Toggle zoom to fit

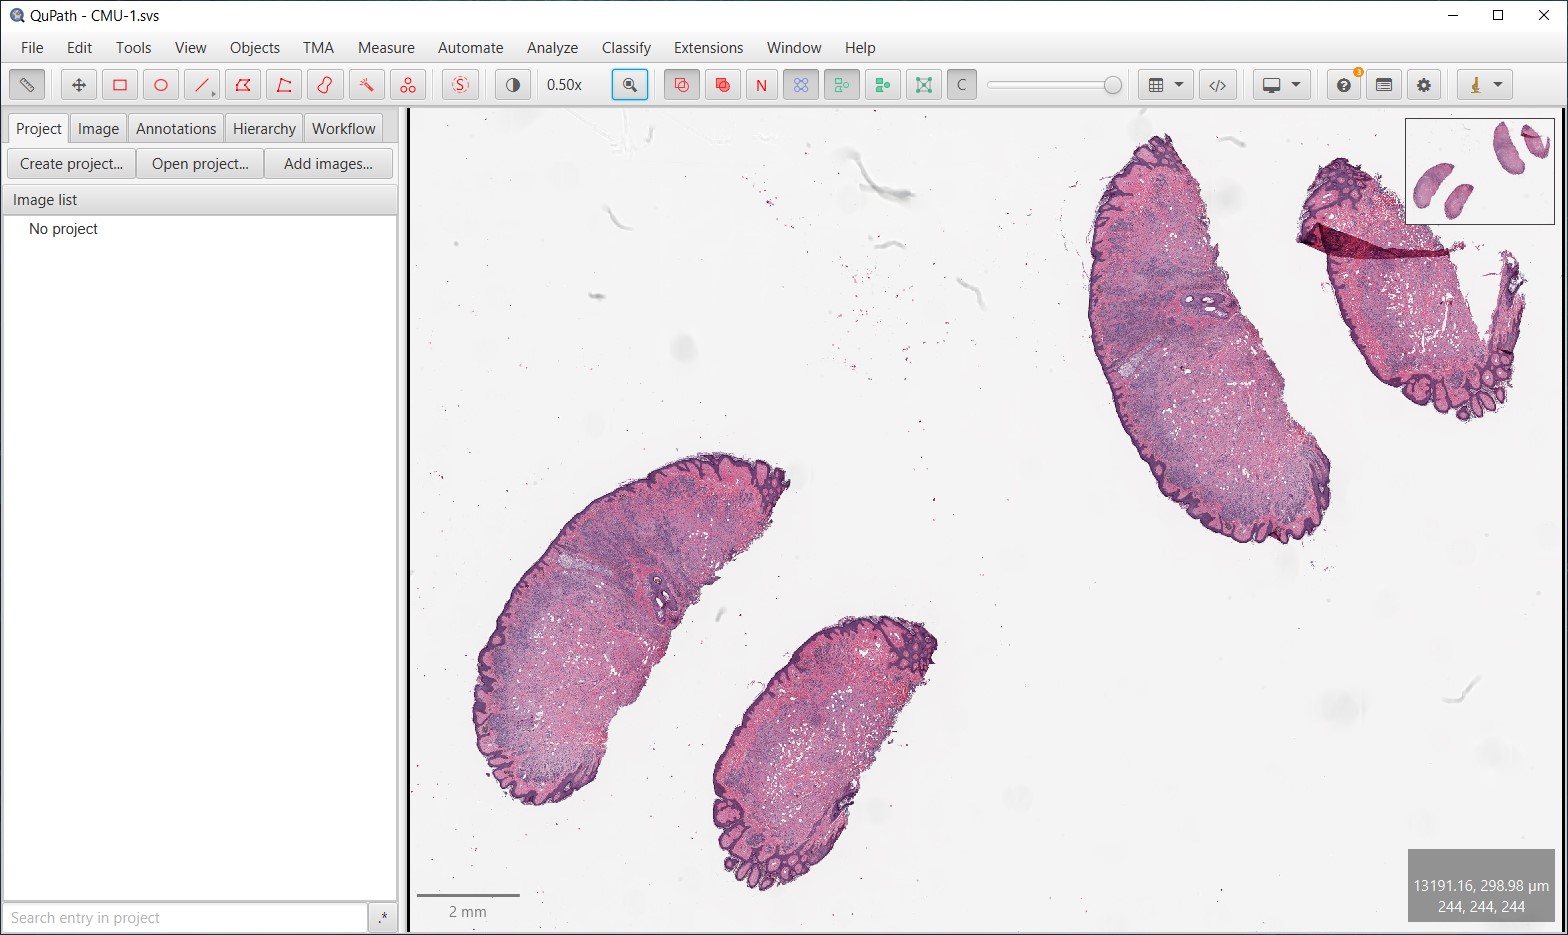tap(630, 85)
